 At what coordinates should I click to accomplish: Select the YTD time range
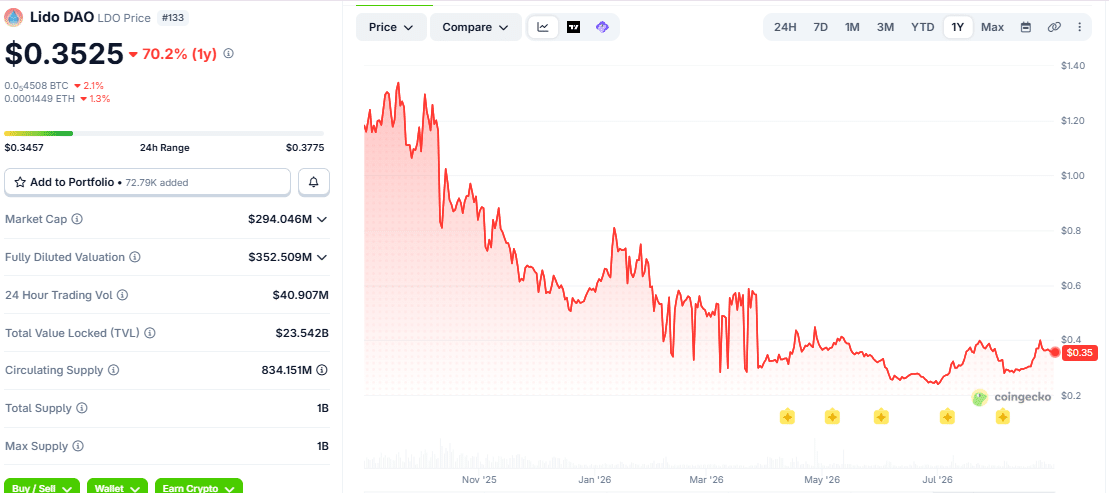point(922,28)
